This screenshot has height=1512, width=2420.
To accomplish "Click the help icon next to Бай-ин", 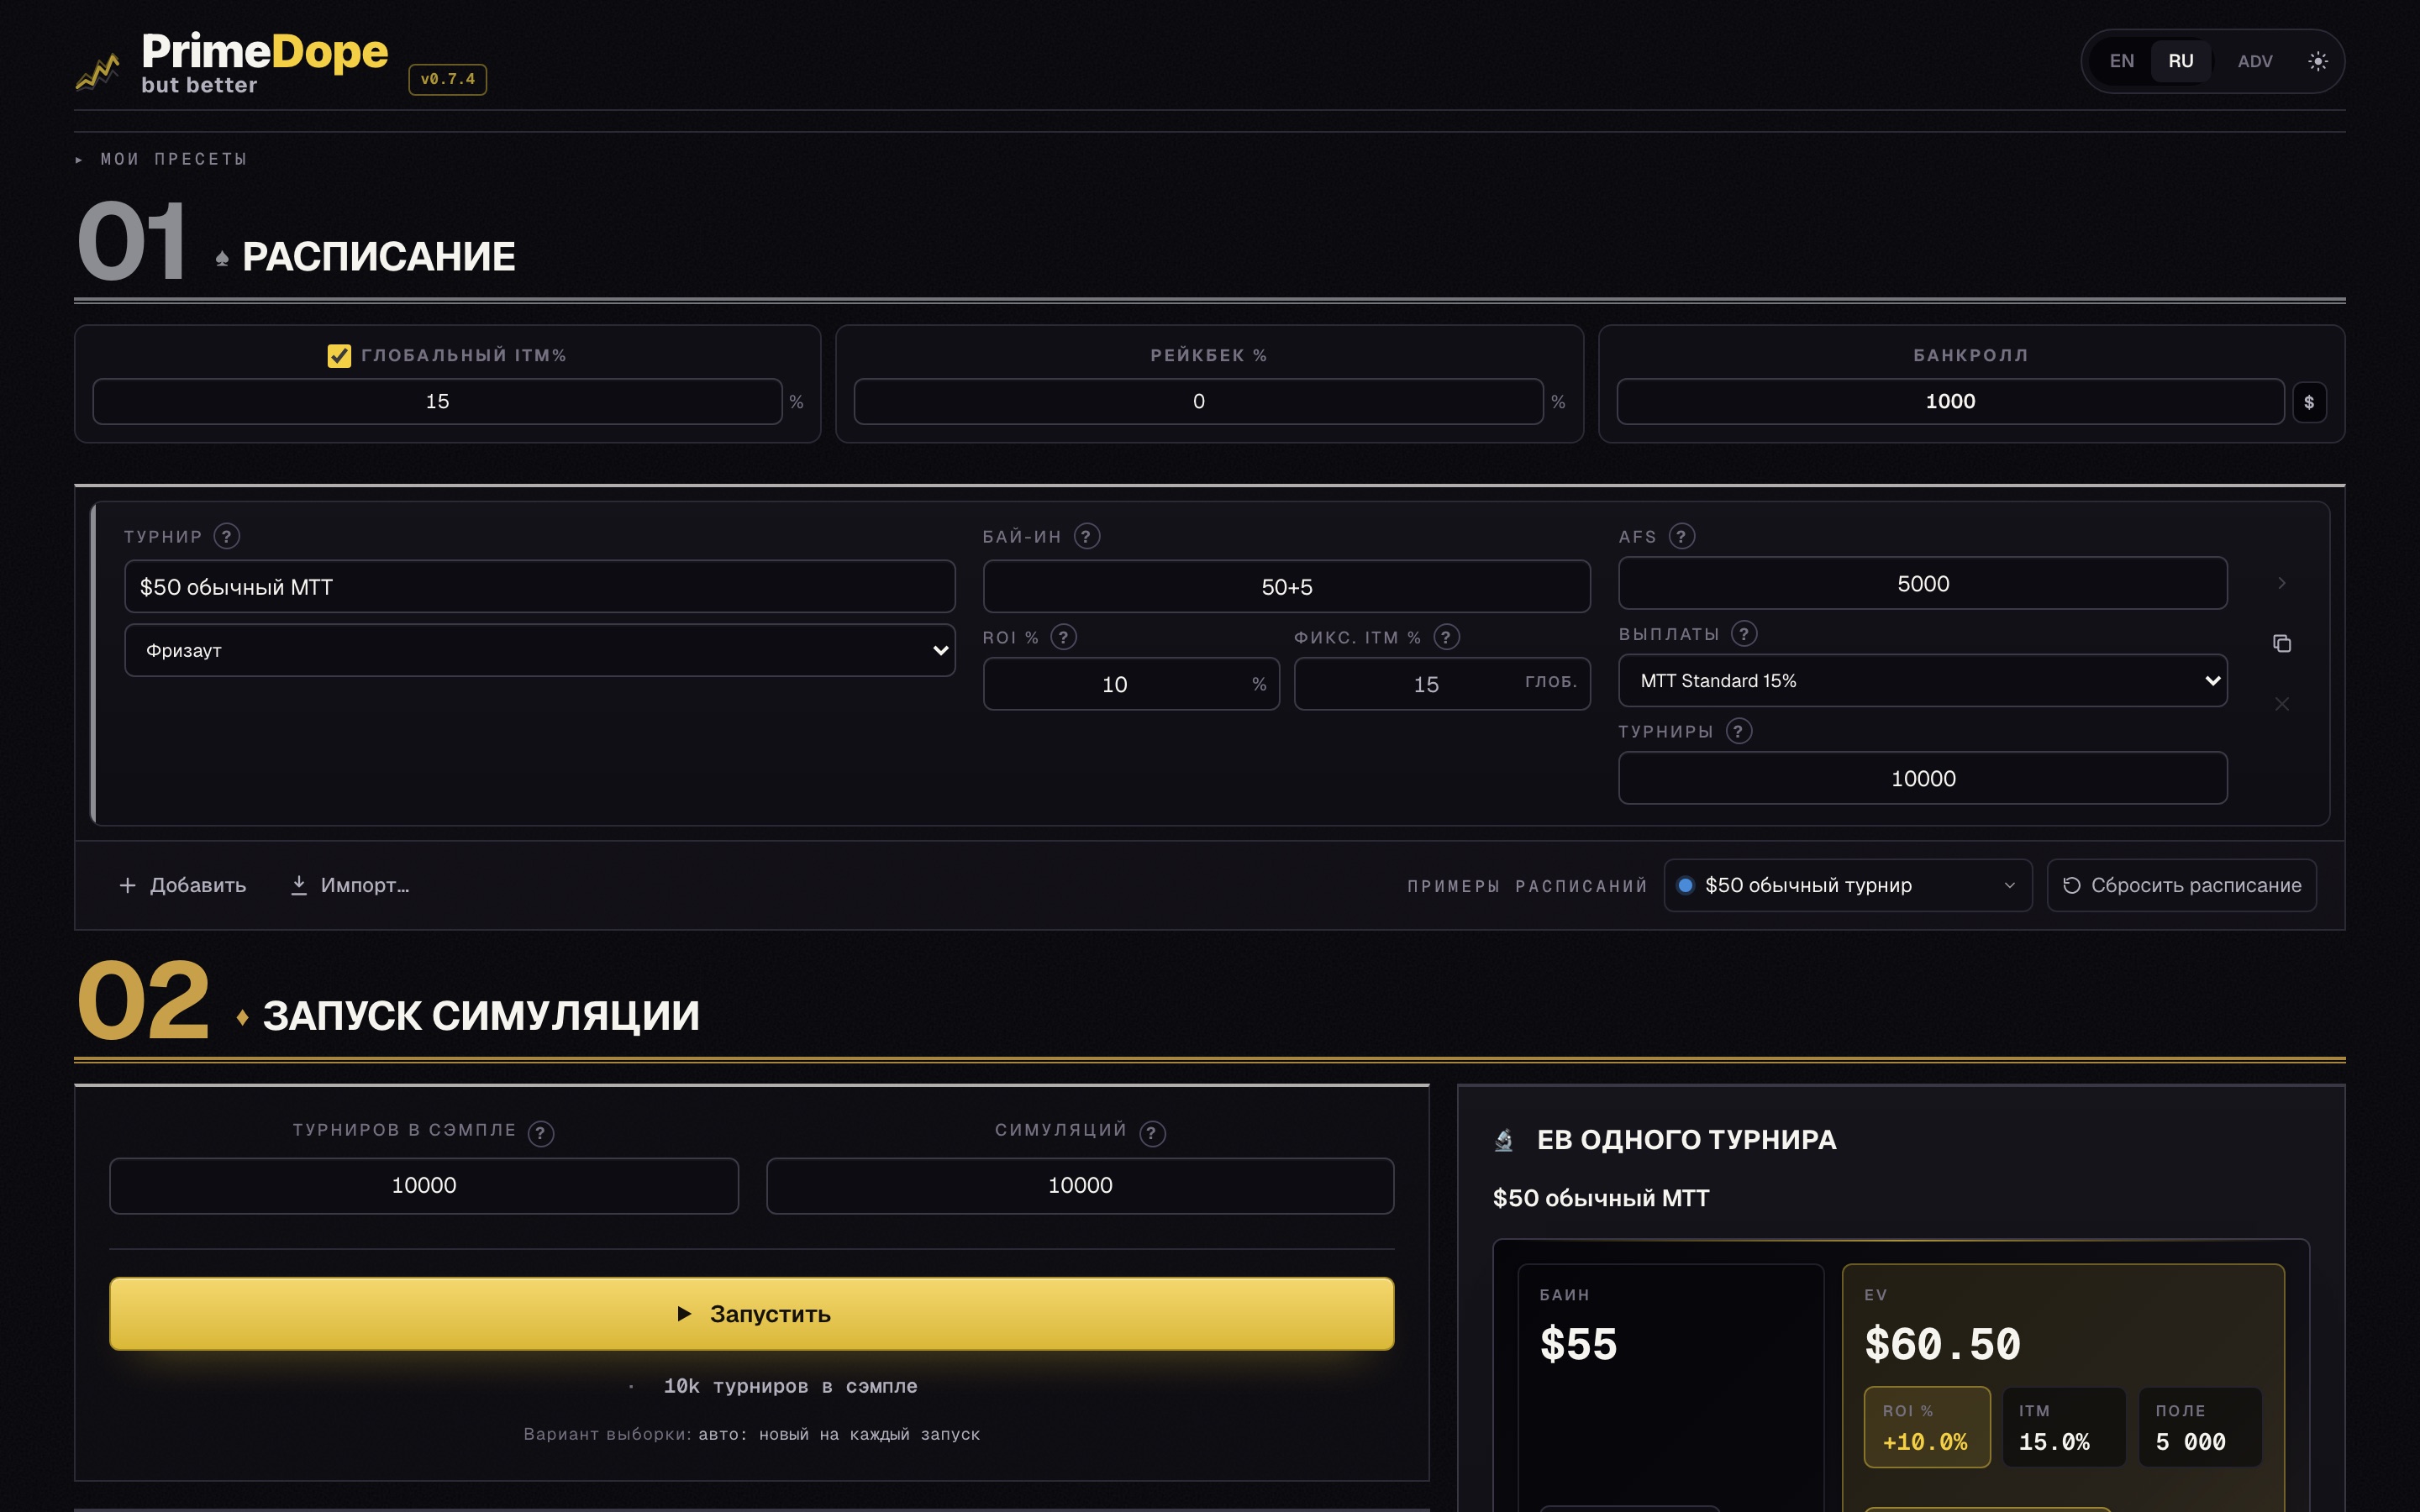I will pyautogui.click(x=1086, y=536).
